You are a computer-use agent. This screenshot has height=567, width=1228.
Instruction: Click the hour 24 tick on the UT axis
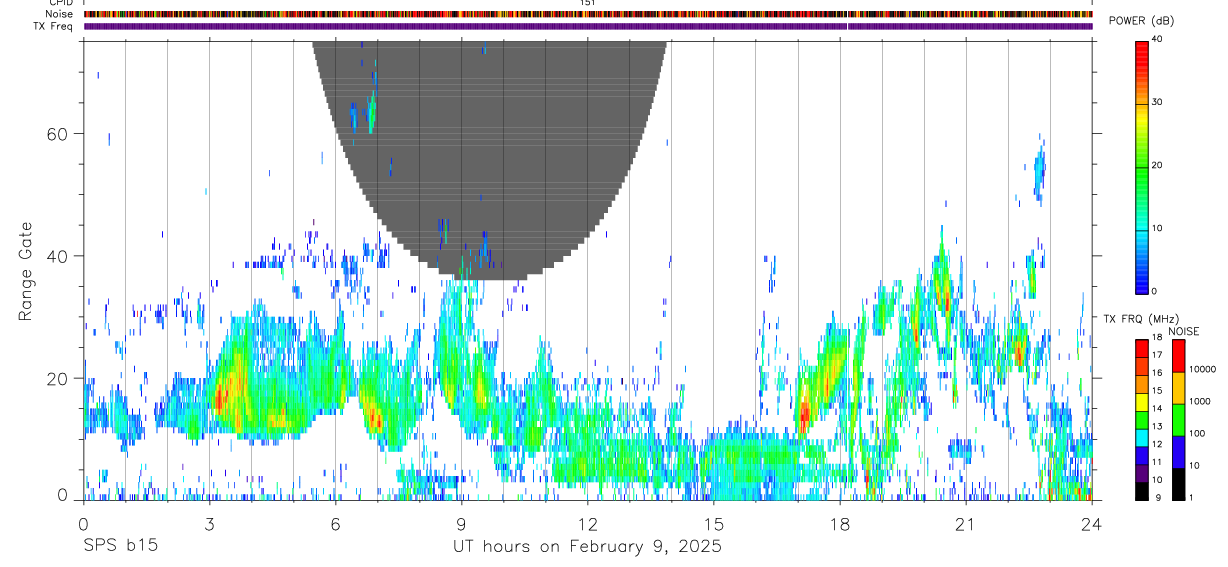pyautogui.click(x=1092, y=523)
